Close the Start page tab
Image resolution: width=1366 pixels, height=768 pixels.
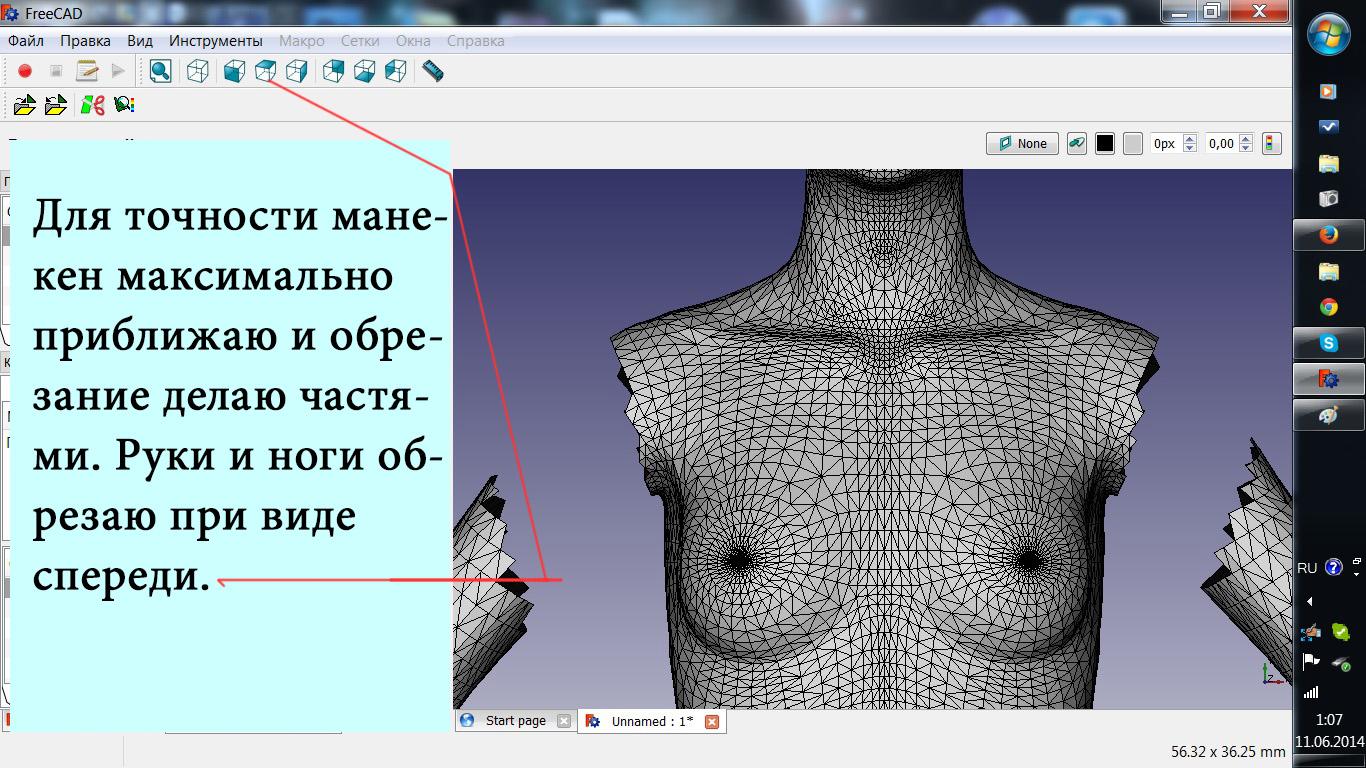click(x=563, y=721)
